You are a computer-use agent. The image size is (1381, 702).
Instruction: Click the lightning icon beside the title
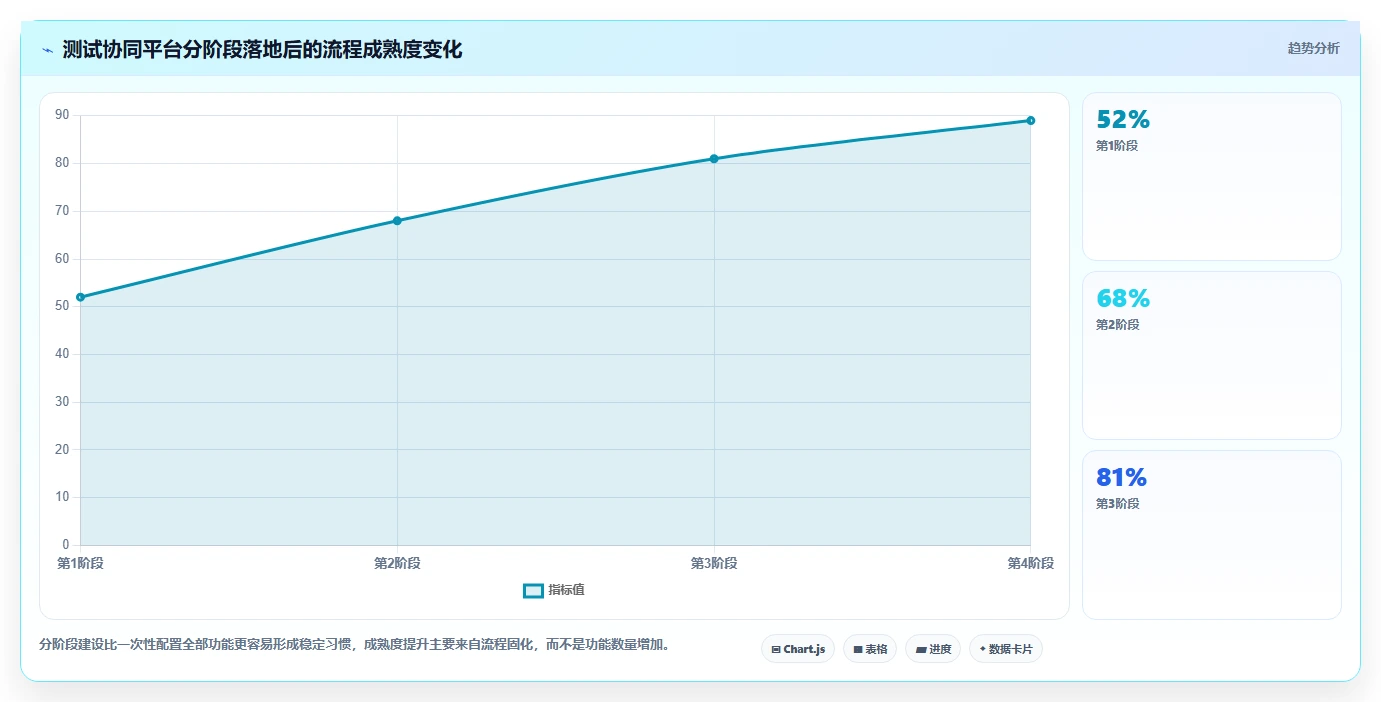[47, 50]
